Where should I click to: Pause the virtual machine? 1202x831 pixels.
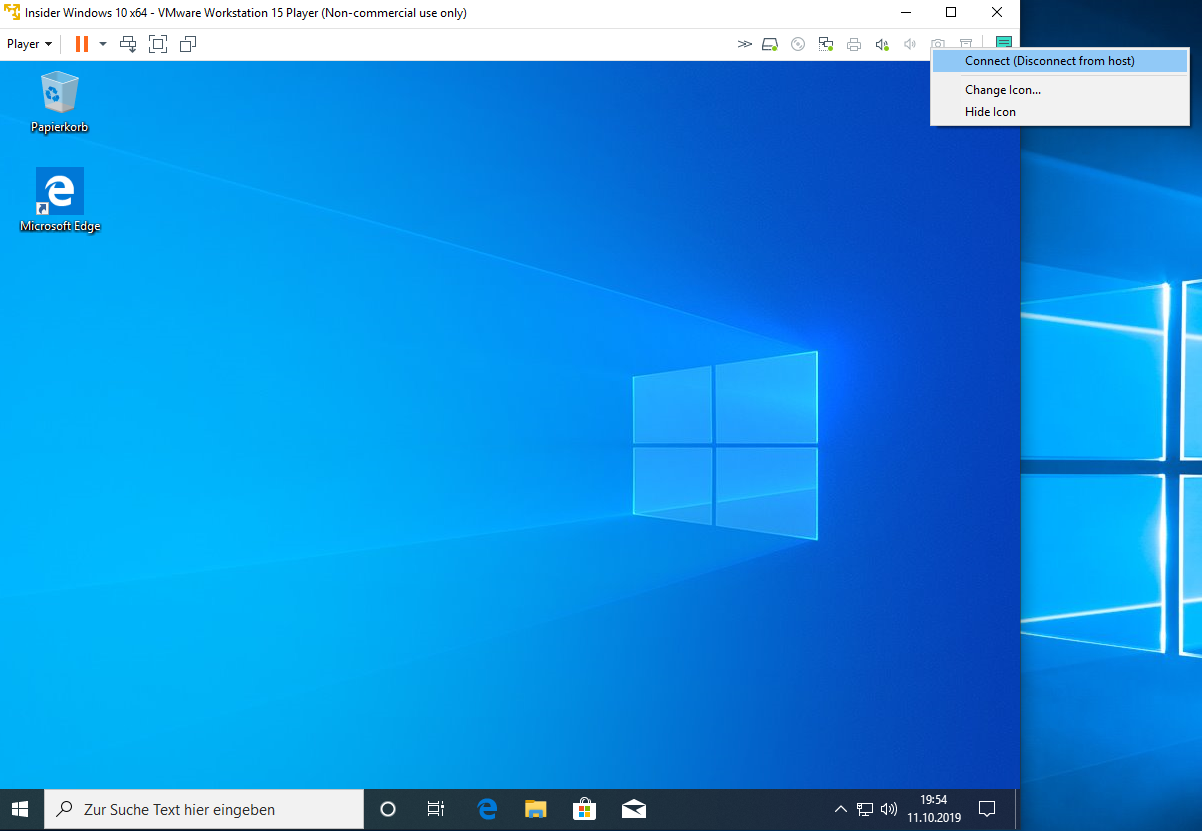82,44
